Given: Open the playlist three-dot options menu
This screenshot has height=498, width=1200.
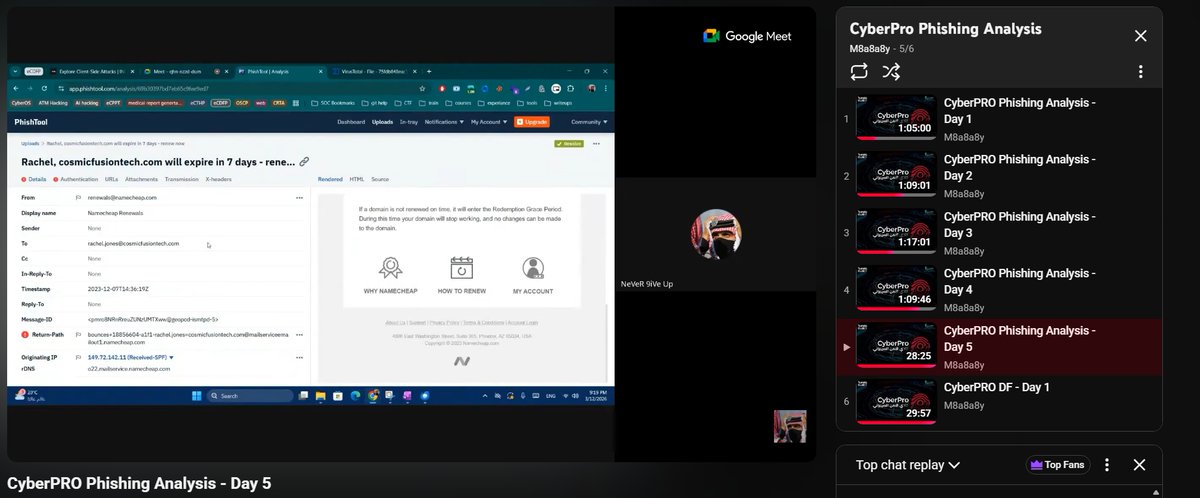Looking at the screenshot, I should 1140,72.
